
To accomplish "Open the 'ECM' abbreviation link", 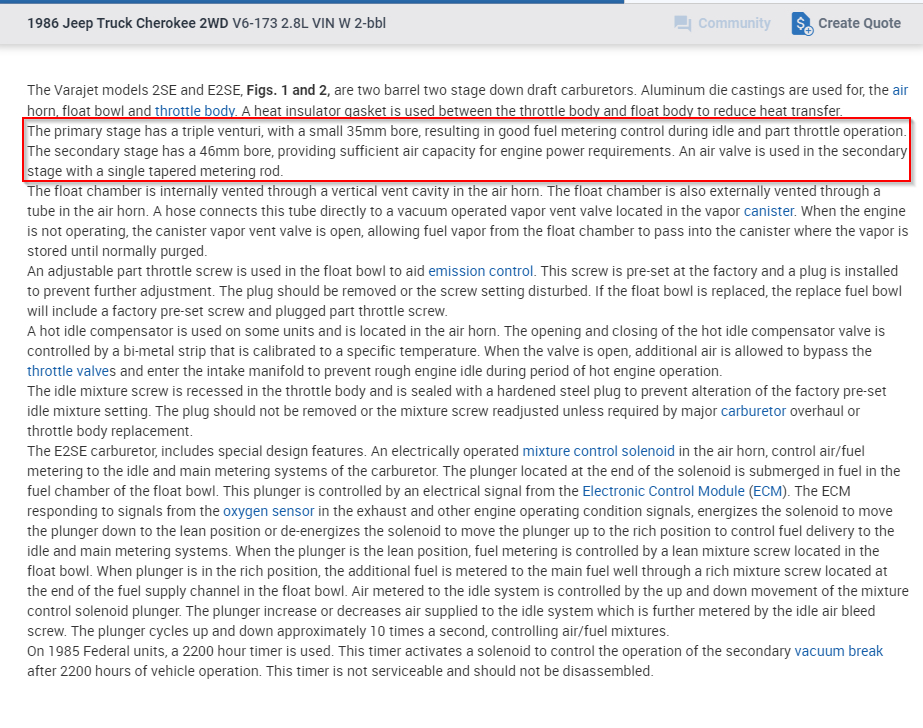I will point(768,491).
